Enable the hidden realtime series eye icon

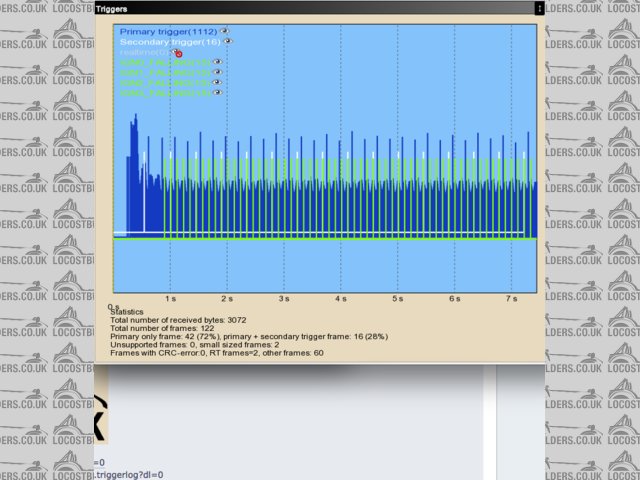click(x=179, y=53)
